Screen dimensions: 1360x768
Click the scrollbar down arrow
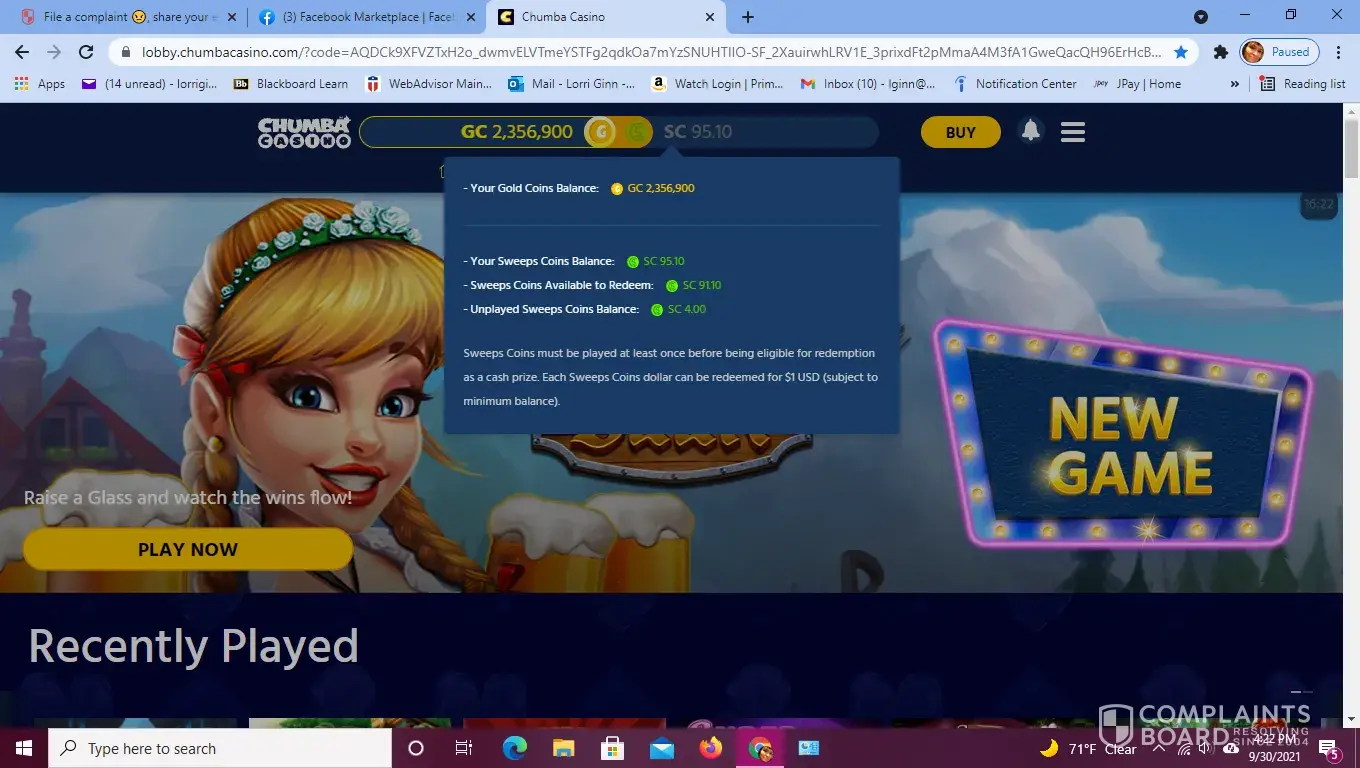click(1351, 720)
